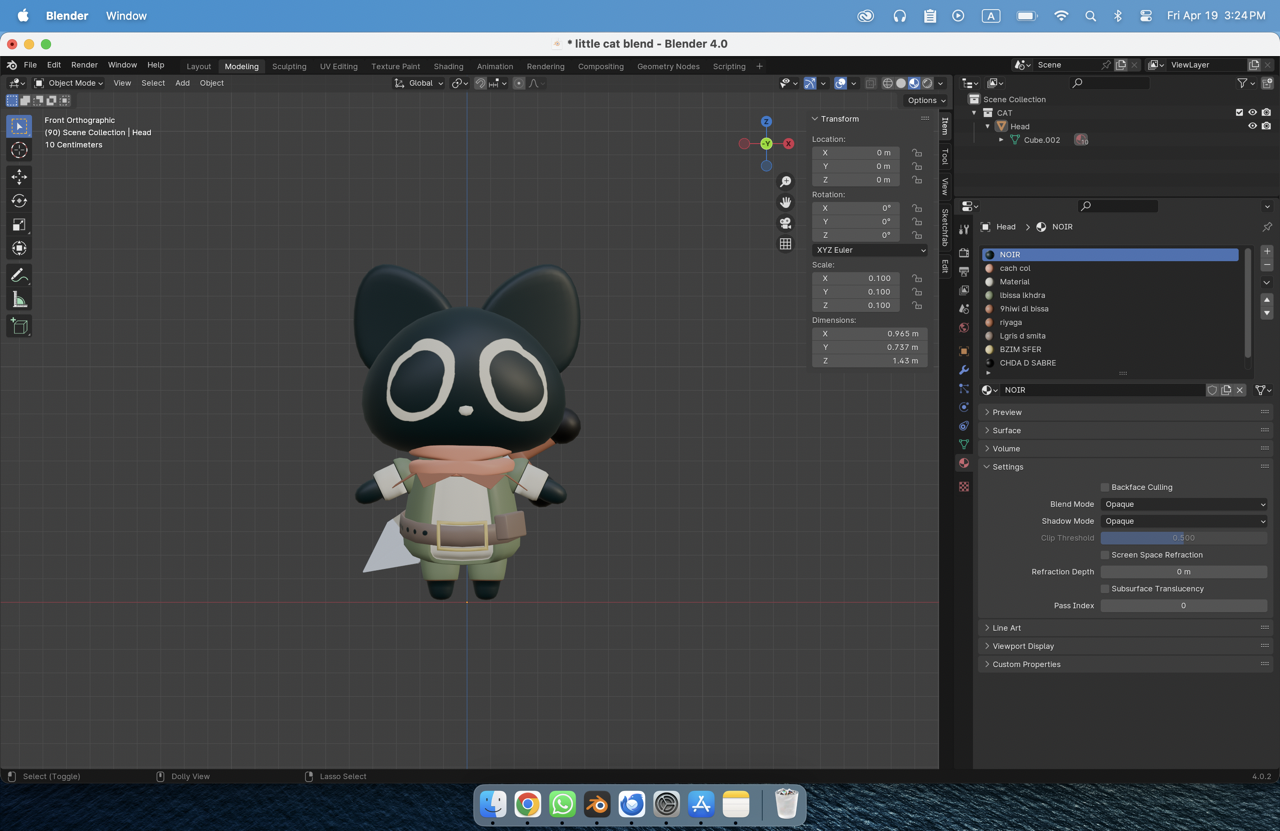Switch perspective/orthographic with the grid gizmo
The width and height of the screenshot is (1280, 831).
(x=785, y=244)
